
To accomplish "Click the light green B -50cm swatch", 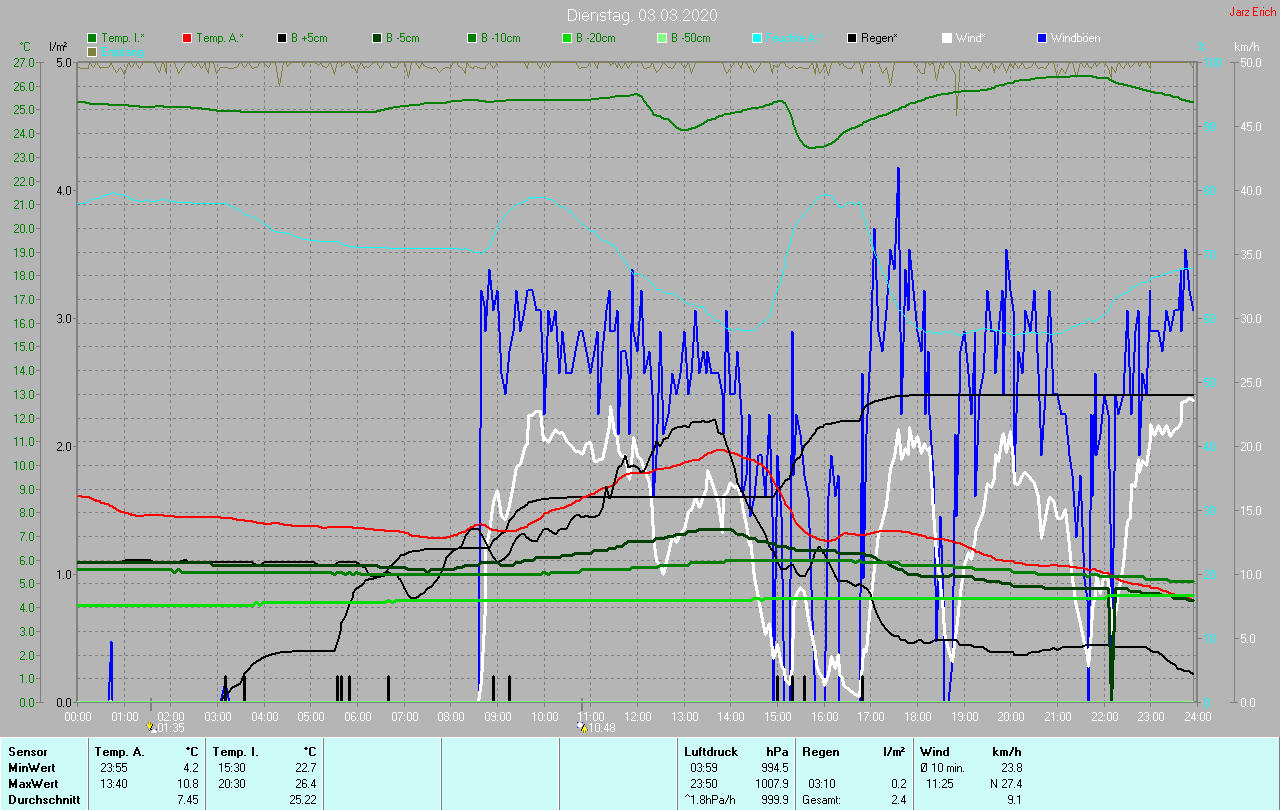I will pyautogui.click(x=662, y=38).
